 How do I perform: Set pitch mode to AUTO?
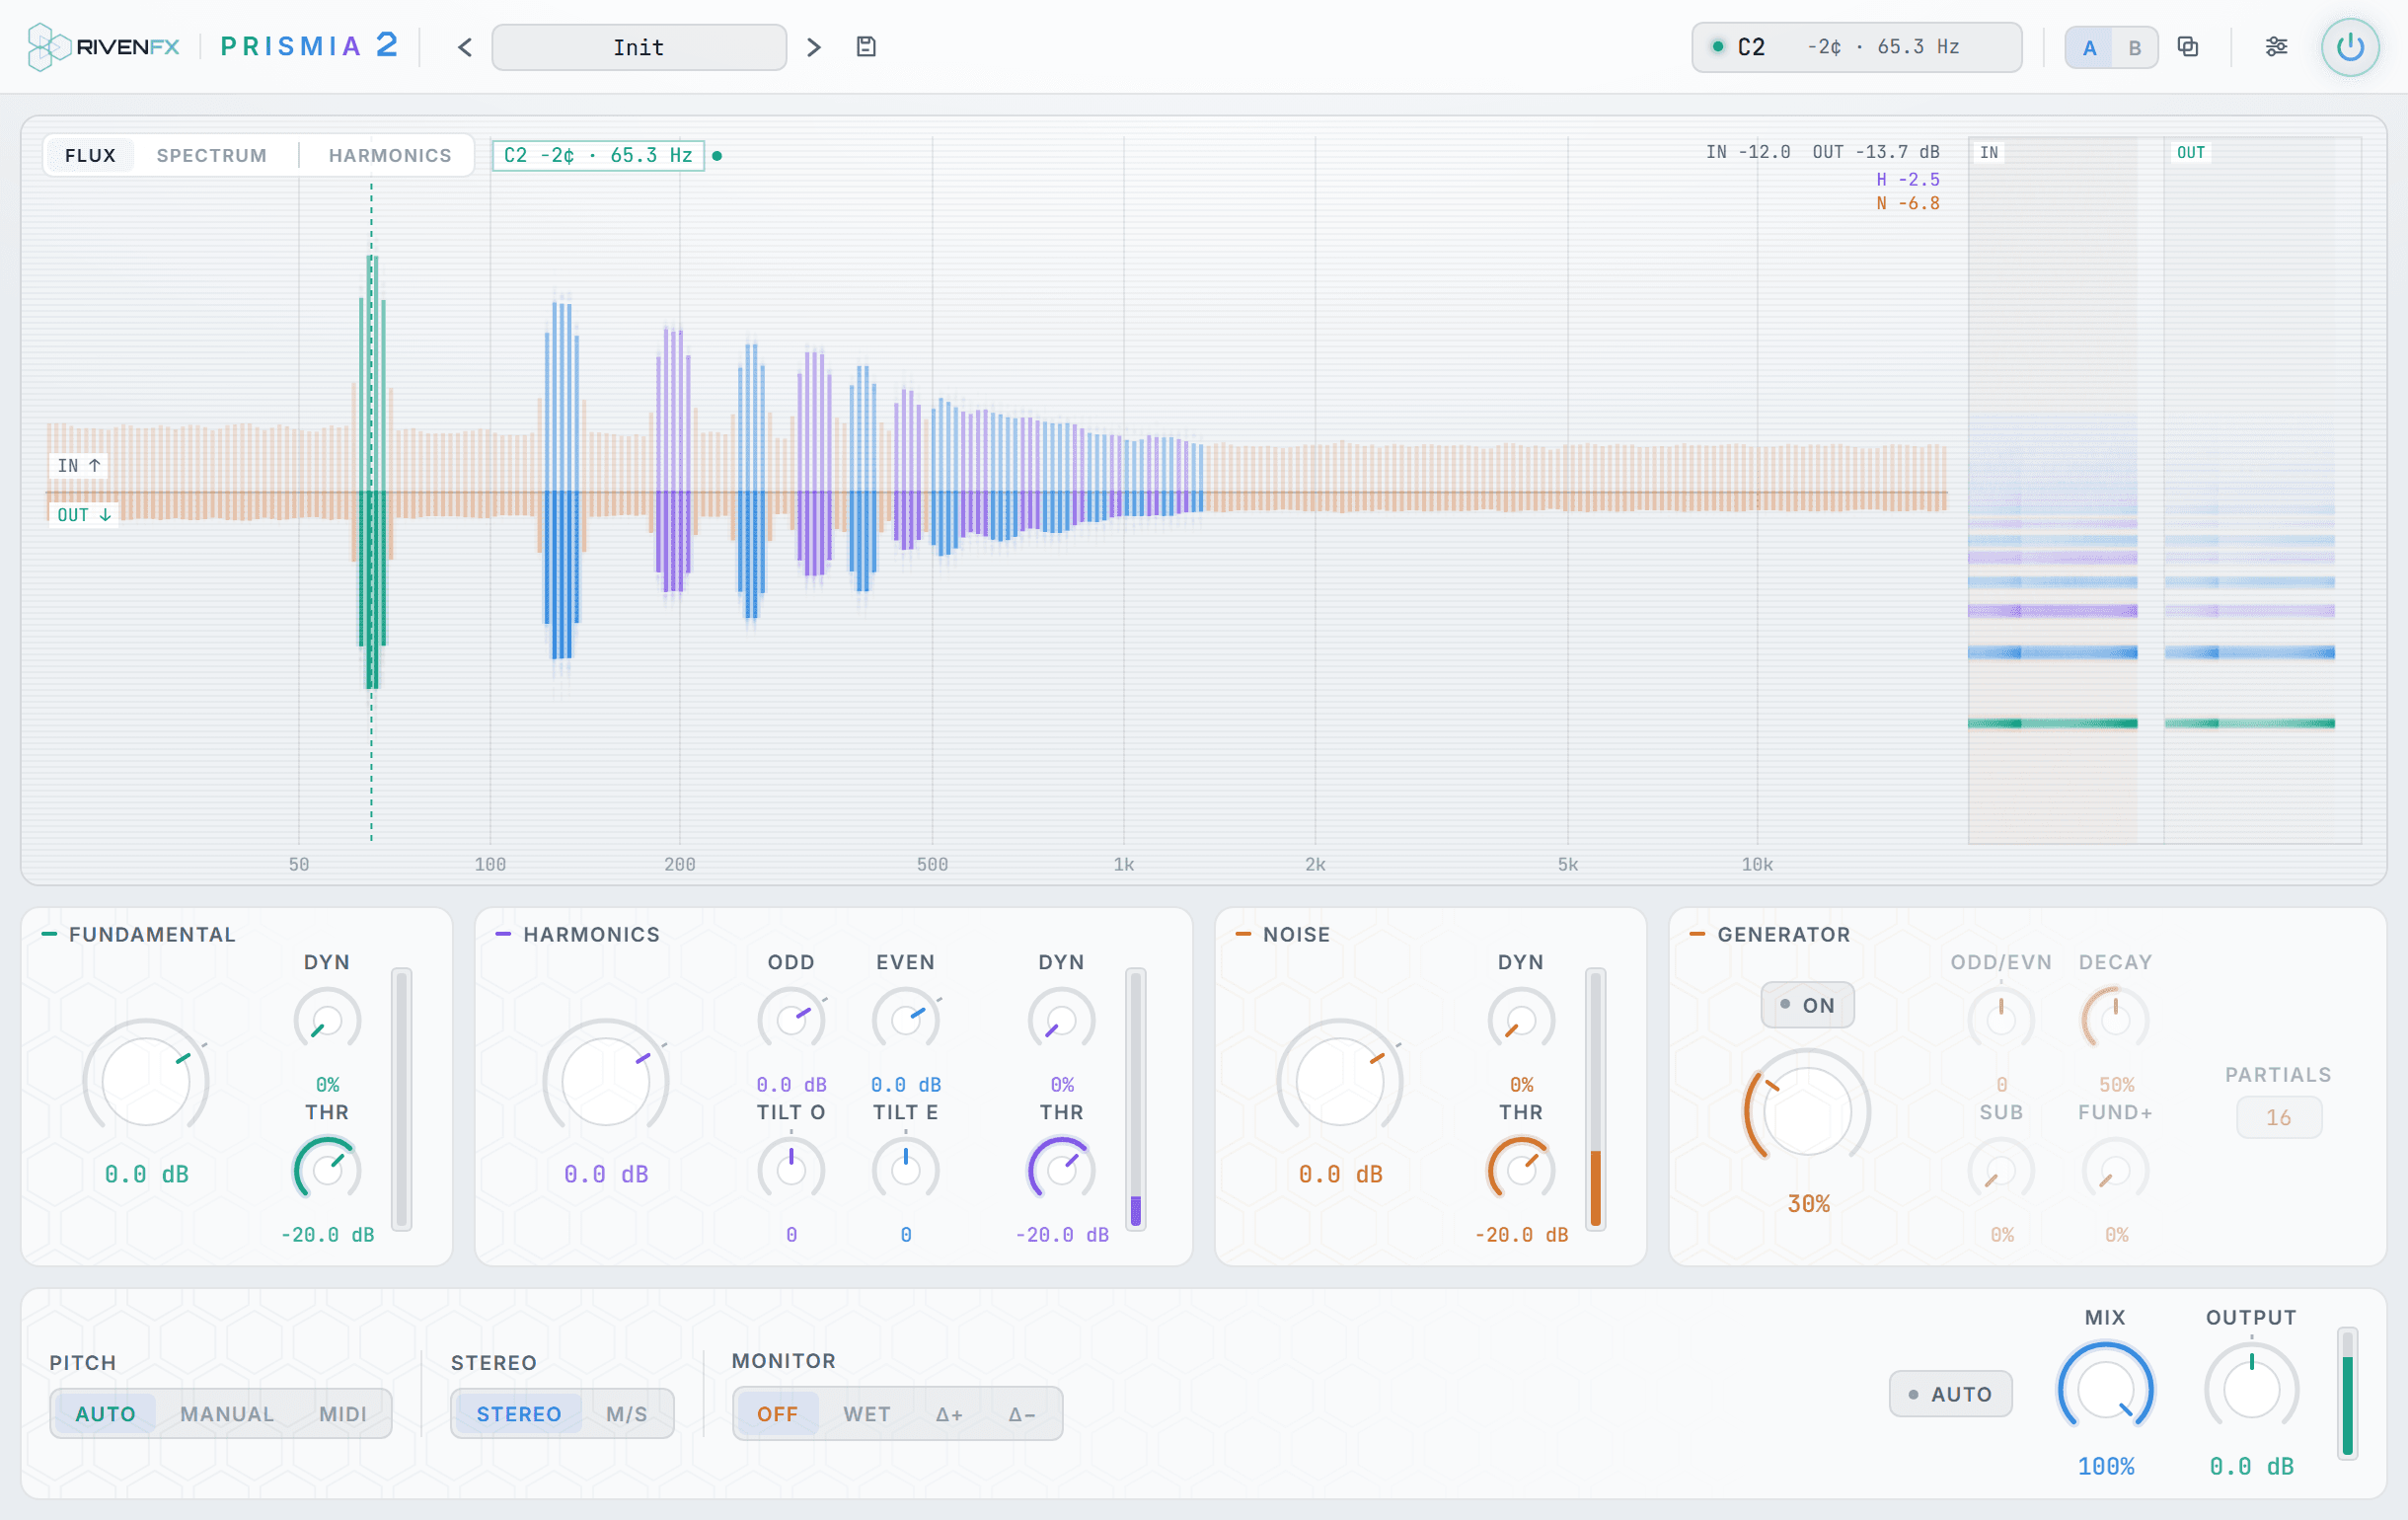click(x=105, y=1414)
